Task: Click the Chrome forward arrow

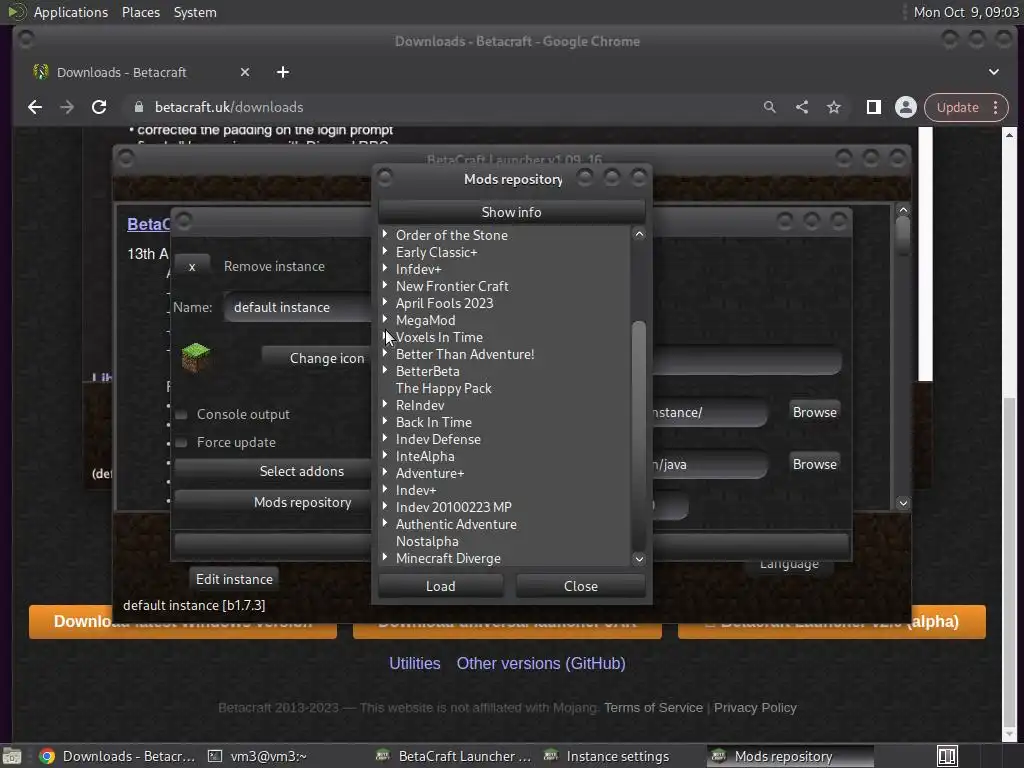Action: [x=67, y=107]
